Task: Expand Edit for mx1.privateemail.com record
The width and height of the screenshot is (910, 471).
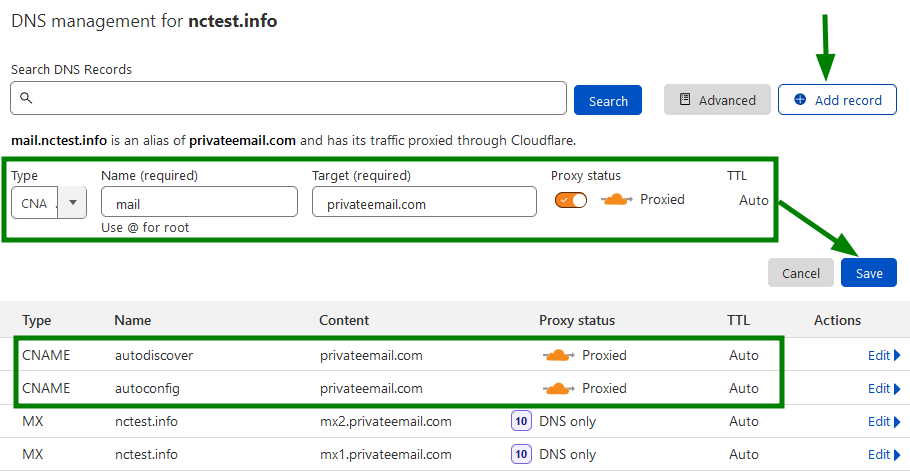Action: click(x=884, y=454)
